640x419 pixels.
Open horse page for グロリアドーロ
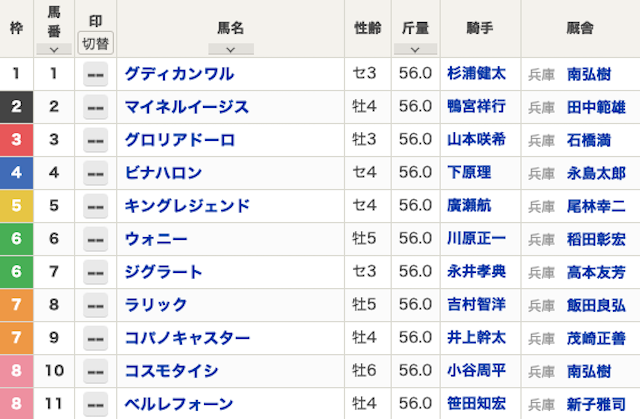pyautogui.click(x=180, y=140)
